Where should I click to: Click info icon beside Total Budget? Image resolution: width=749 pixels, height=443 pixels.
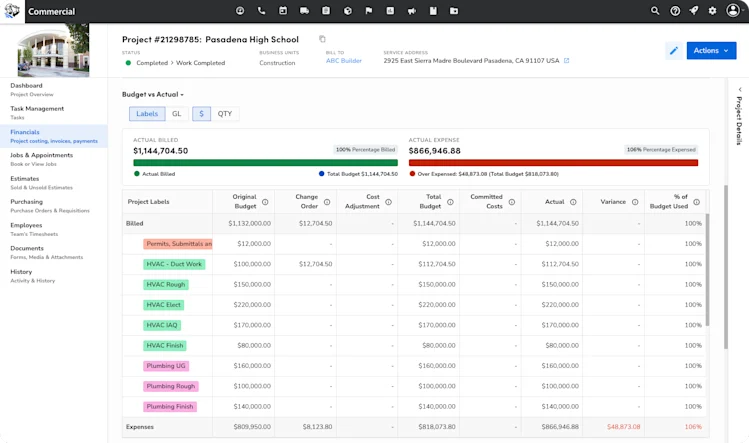tap(450, 202)
